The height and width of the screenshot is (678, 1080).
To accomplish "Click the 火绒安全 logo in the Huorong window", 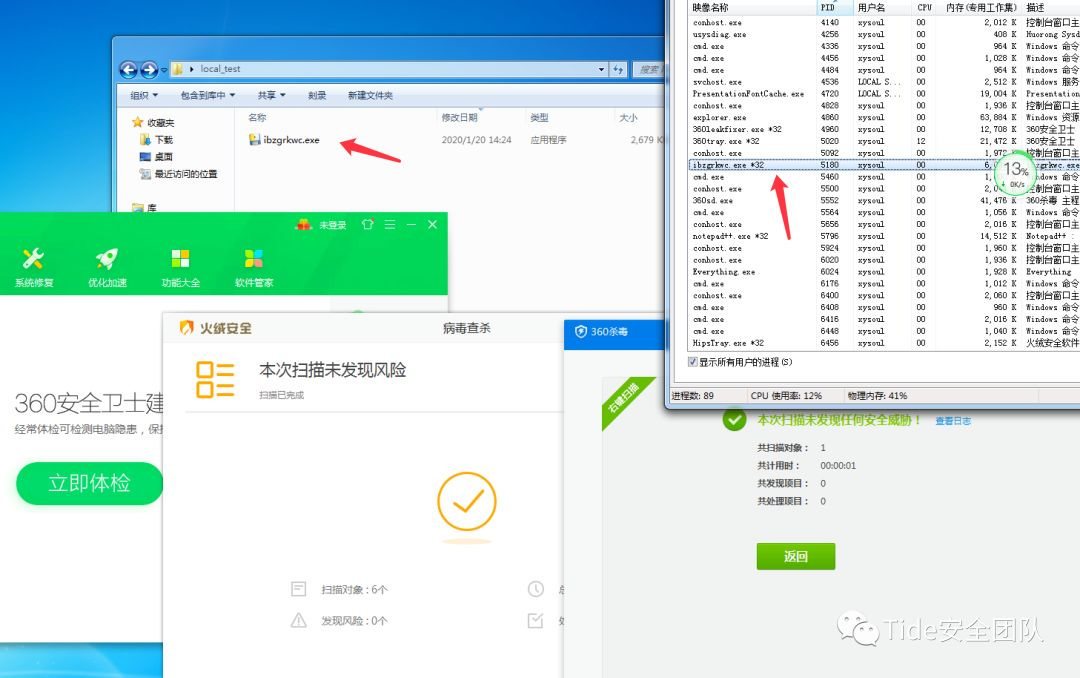I will [216, 328].
